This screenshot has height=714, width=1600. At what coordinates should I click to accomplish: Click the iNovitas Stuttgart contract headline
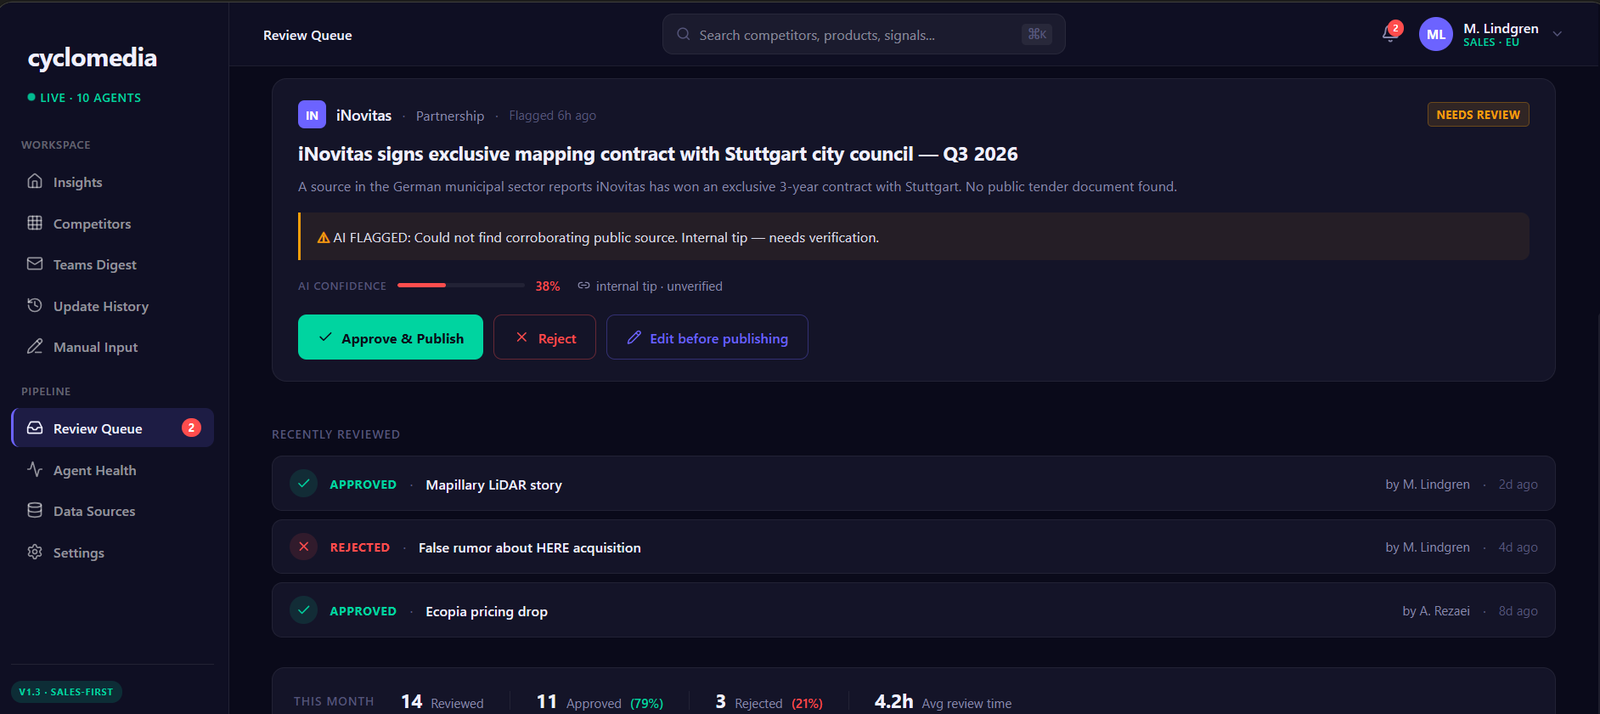(x=658, y=154)
